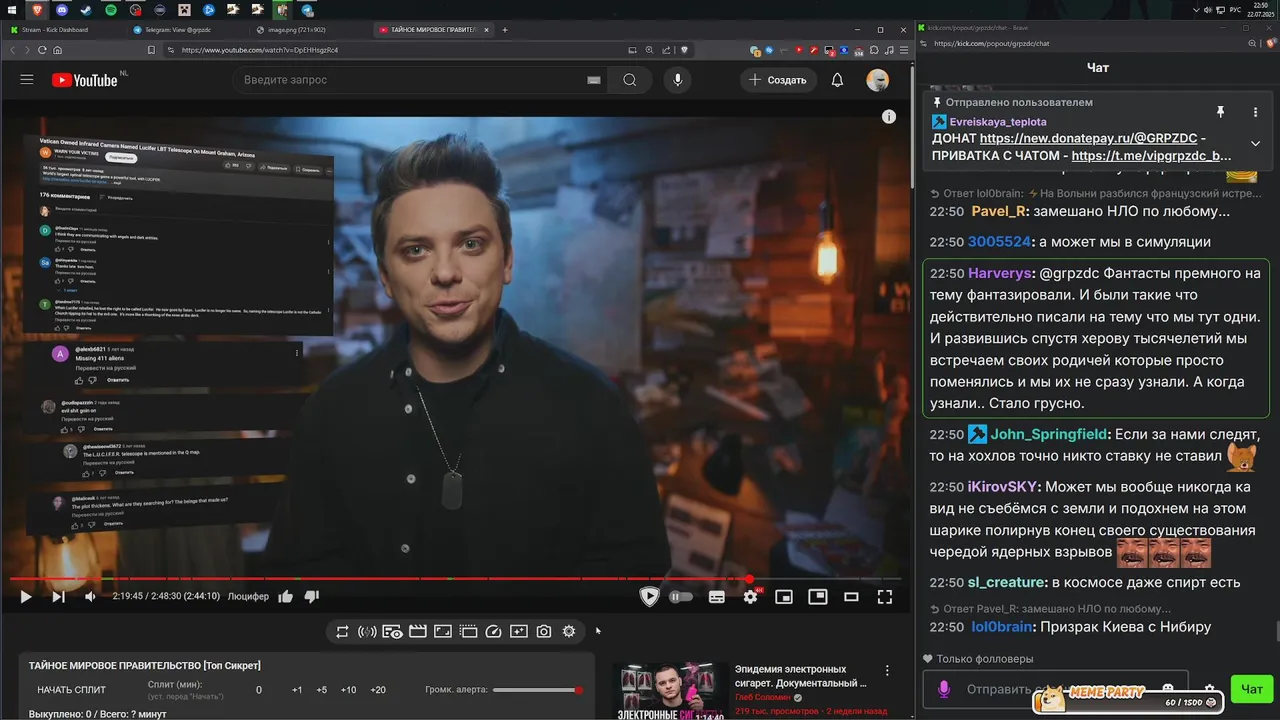The height and width of the screenshot is (720, 1280).
Task: Open the YouTube account avatar menu
Action: point(877,80)
